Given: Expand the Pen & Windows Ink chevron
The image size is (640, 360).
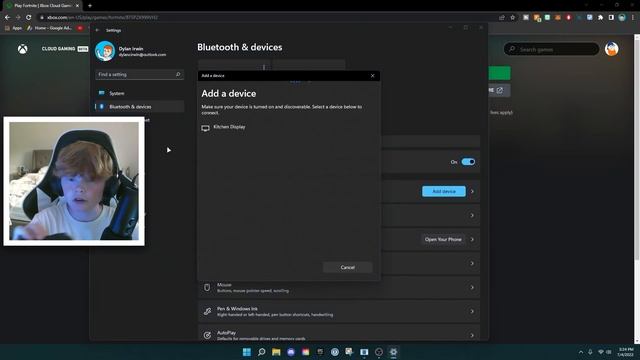Looking at the screenshot, I should 472,311.
